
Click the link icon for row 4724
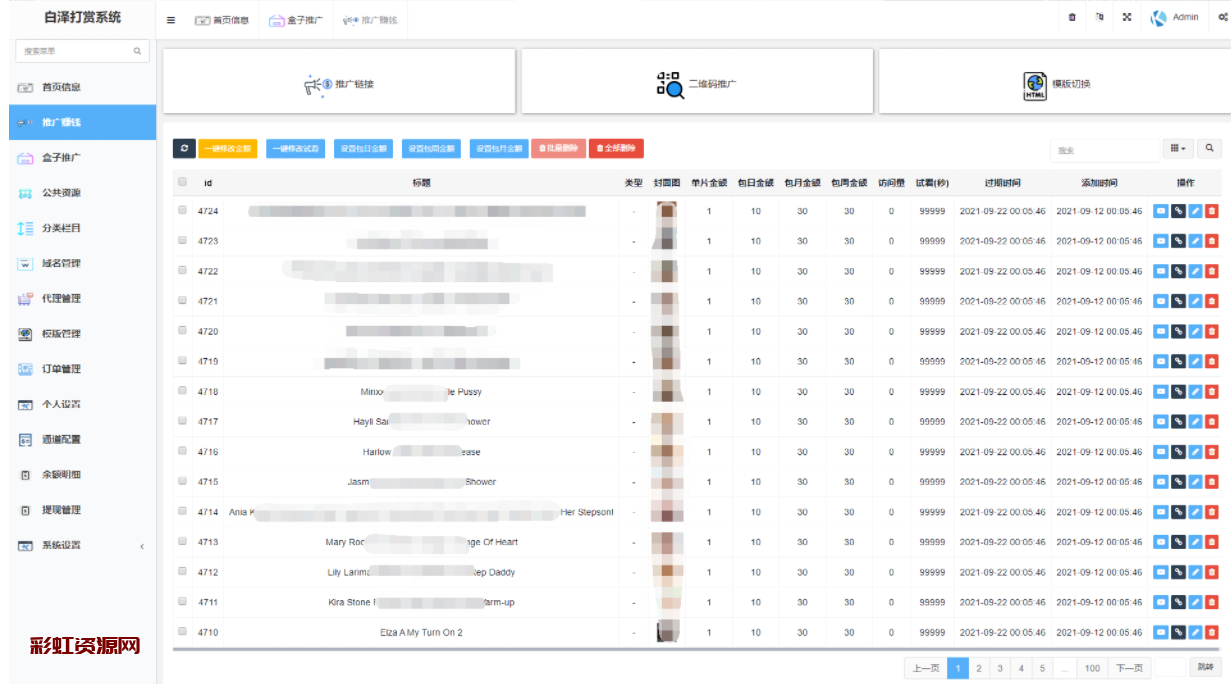click(1178, 211)
